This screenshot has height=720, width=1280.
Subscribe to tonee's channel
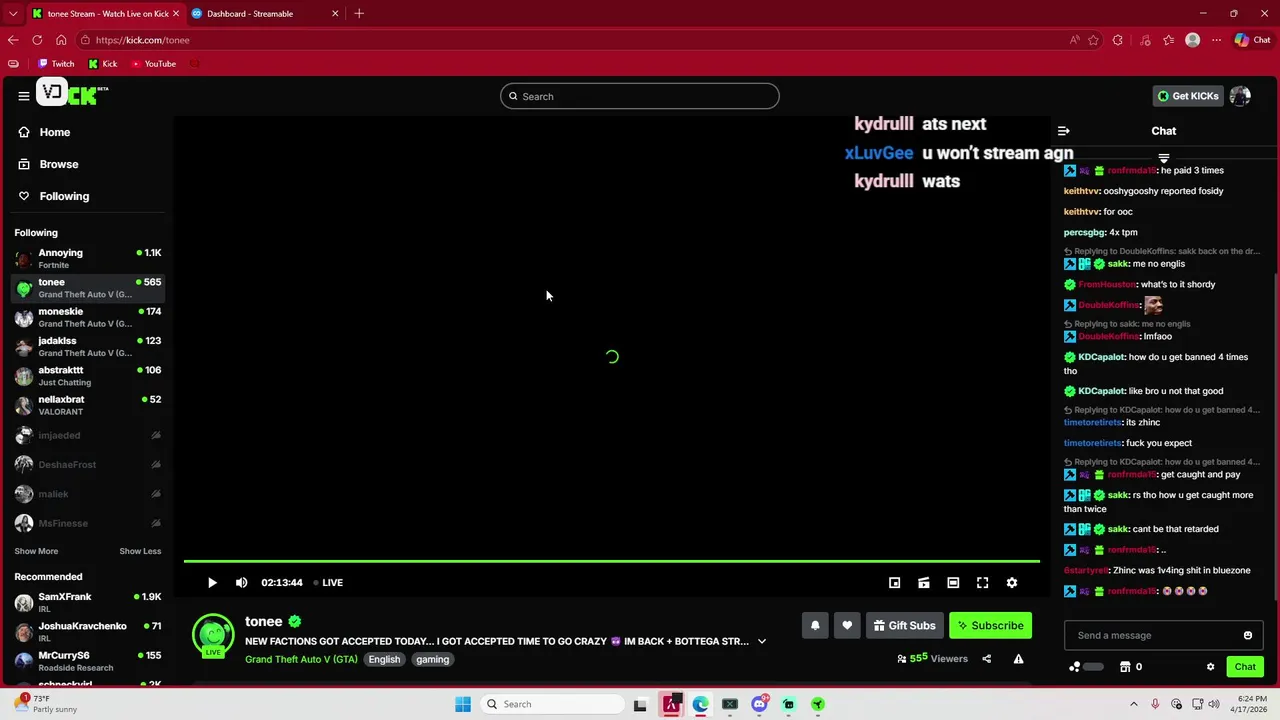tap(990, 626)
